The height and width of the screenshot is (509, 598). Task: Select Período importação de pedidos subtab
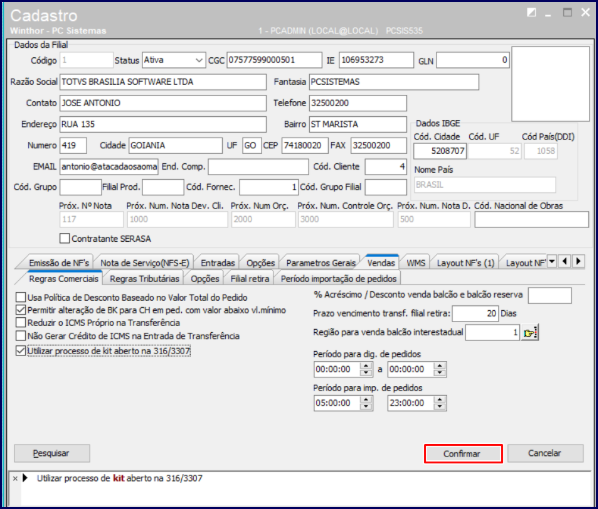click(x=339, y=279)
